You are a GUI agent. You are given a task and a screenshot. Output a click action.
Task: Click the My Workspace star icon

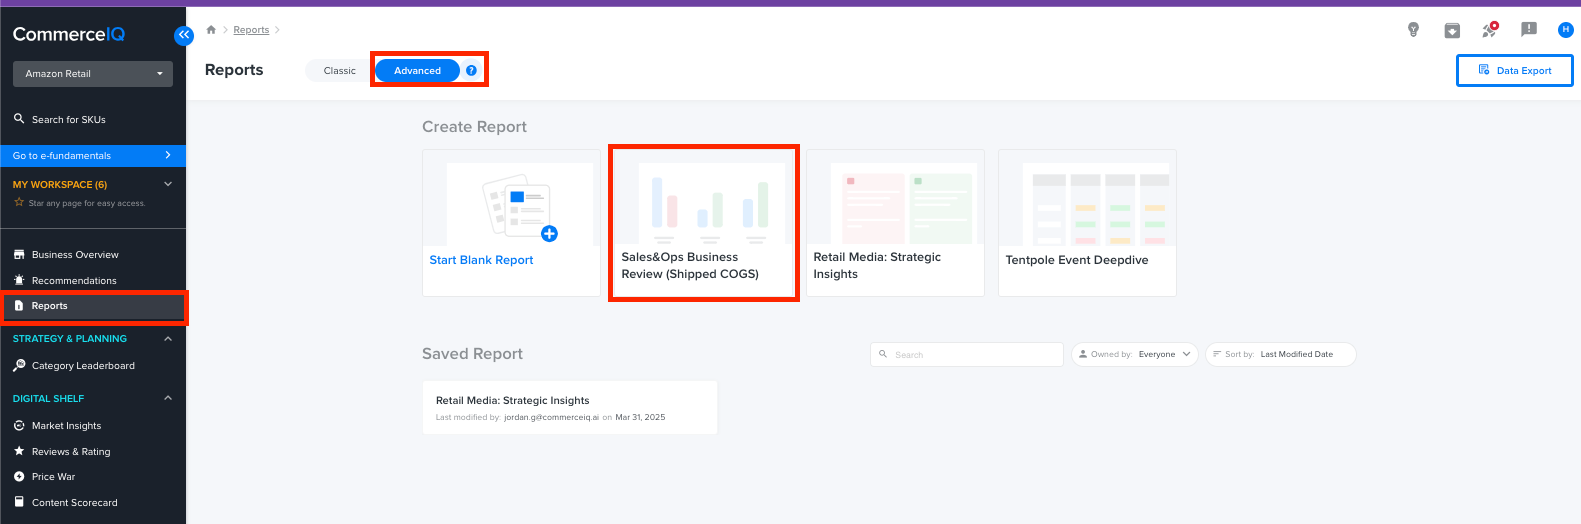tap(19, 203)
